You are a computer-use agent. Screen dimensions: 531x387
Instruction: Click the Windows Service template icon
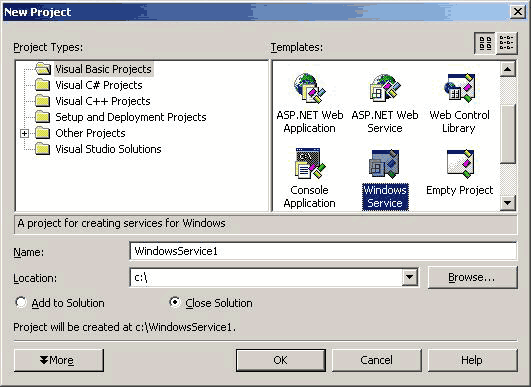click(x=385, y=164)
